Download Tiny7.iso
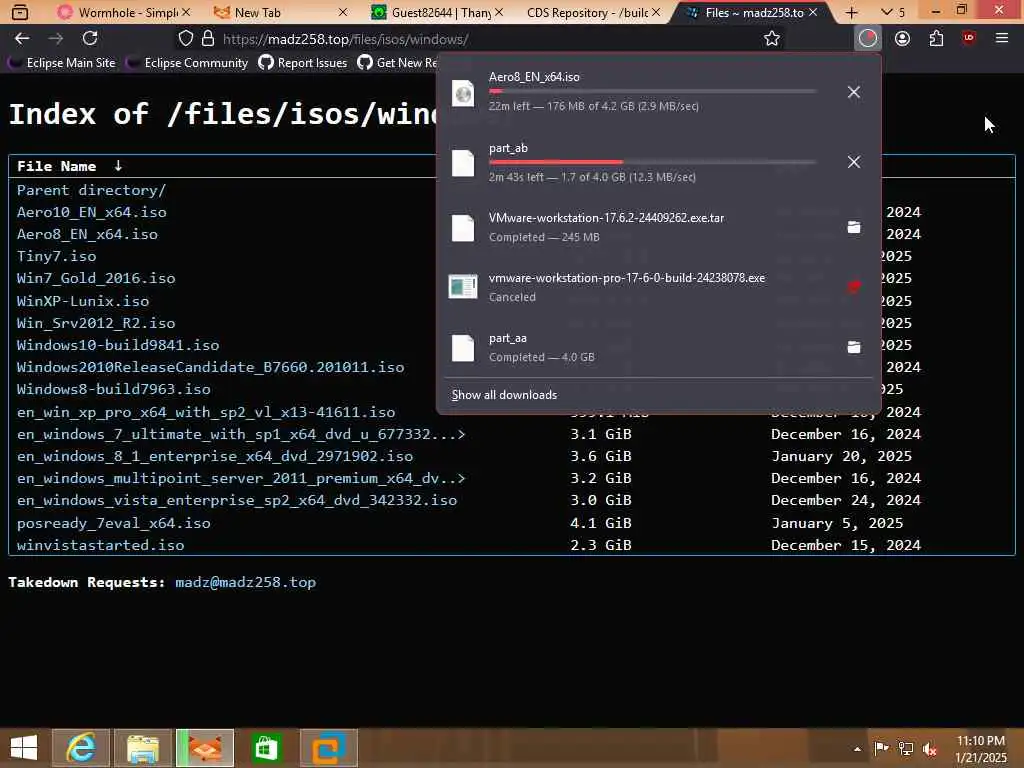 coord(56,256)
